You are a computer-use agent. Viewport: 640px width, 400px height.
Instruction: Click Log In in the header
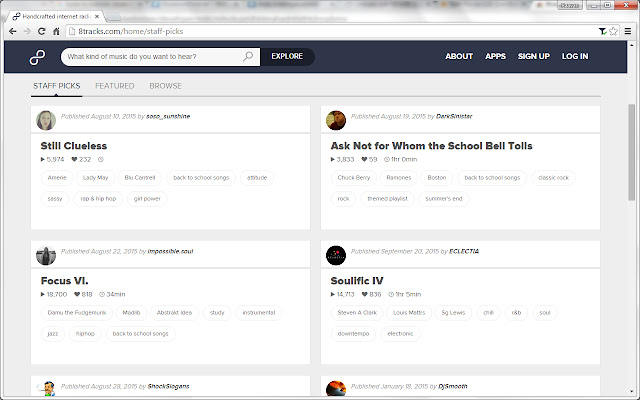point(575,56)
